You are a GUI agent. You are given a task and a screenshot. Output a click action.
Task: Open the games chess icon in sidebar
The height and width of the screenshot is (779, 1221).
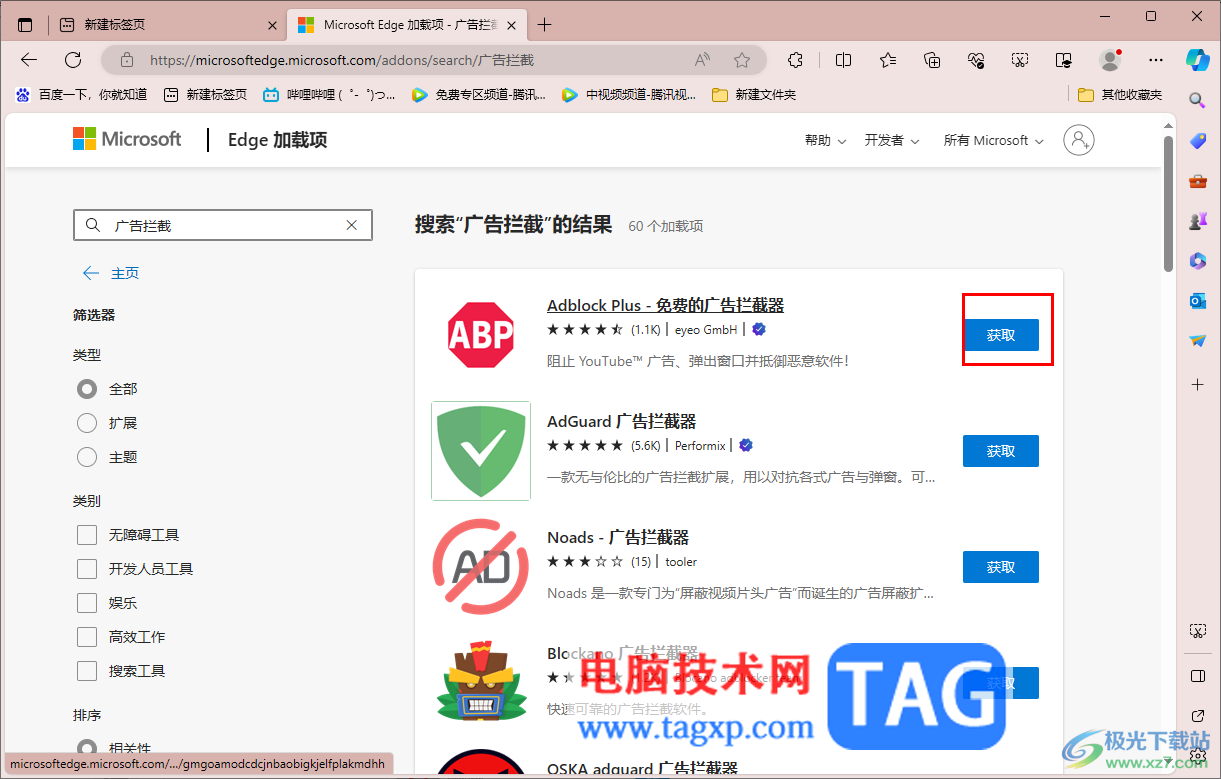(x=1197, y=221)
